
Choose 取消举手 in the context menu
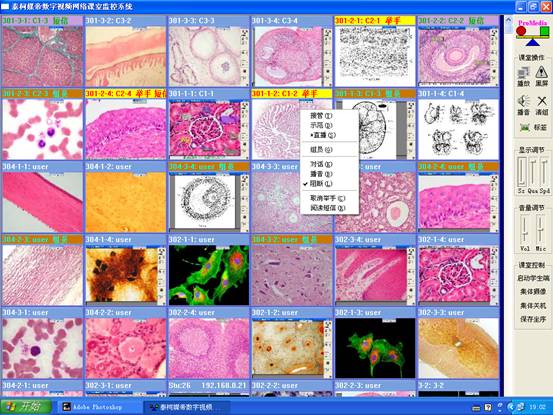(329, 198)
